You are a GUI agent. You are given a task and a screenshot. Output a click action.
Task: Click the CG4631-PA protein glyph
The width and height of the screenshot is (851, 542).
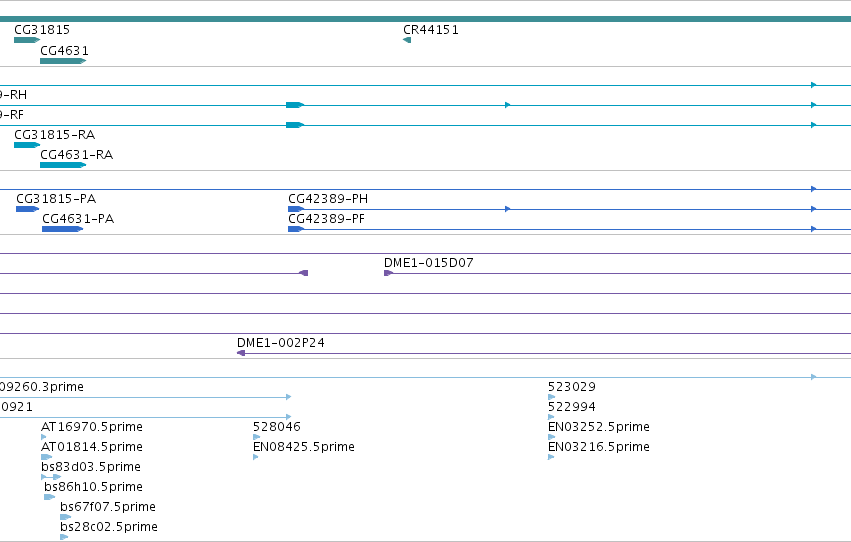pos(62,229)
